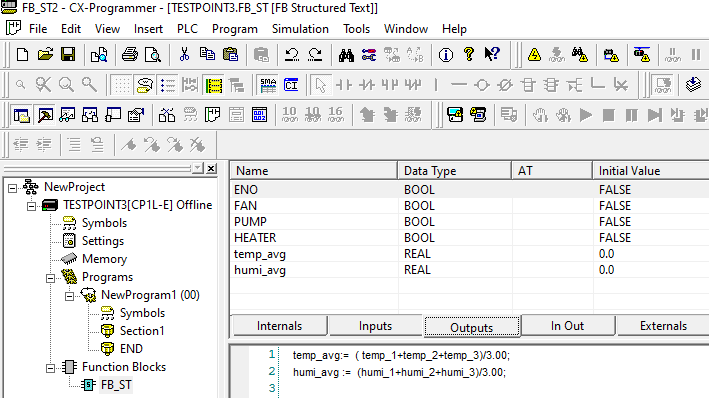Paste with the clipboard icon
The image size is (709, 398).
230,55
